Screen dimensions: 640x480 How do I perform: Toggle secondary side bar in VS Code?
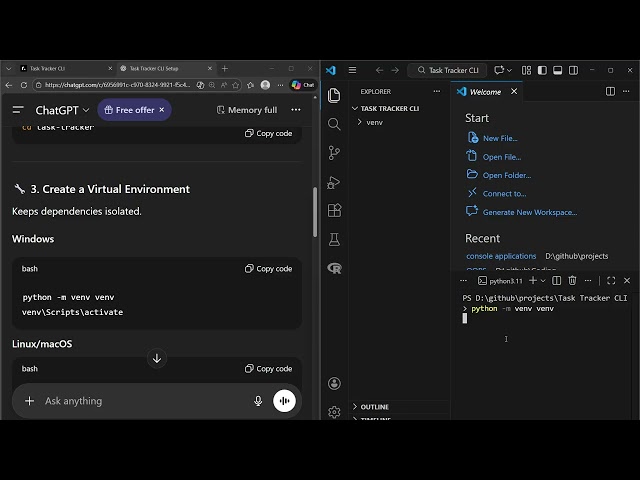click(x=573, y=70)
